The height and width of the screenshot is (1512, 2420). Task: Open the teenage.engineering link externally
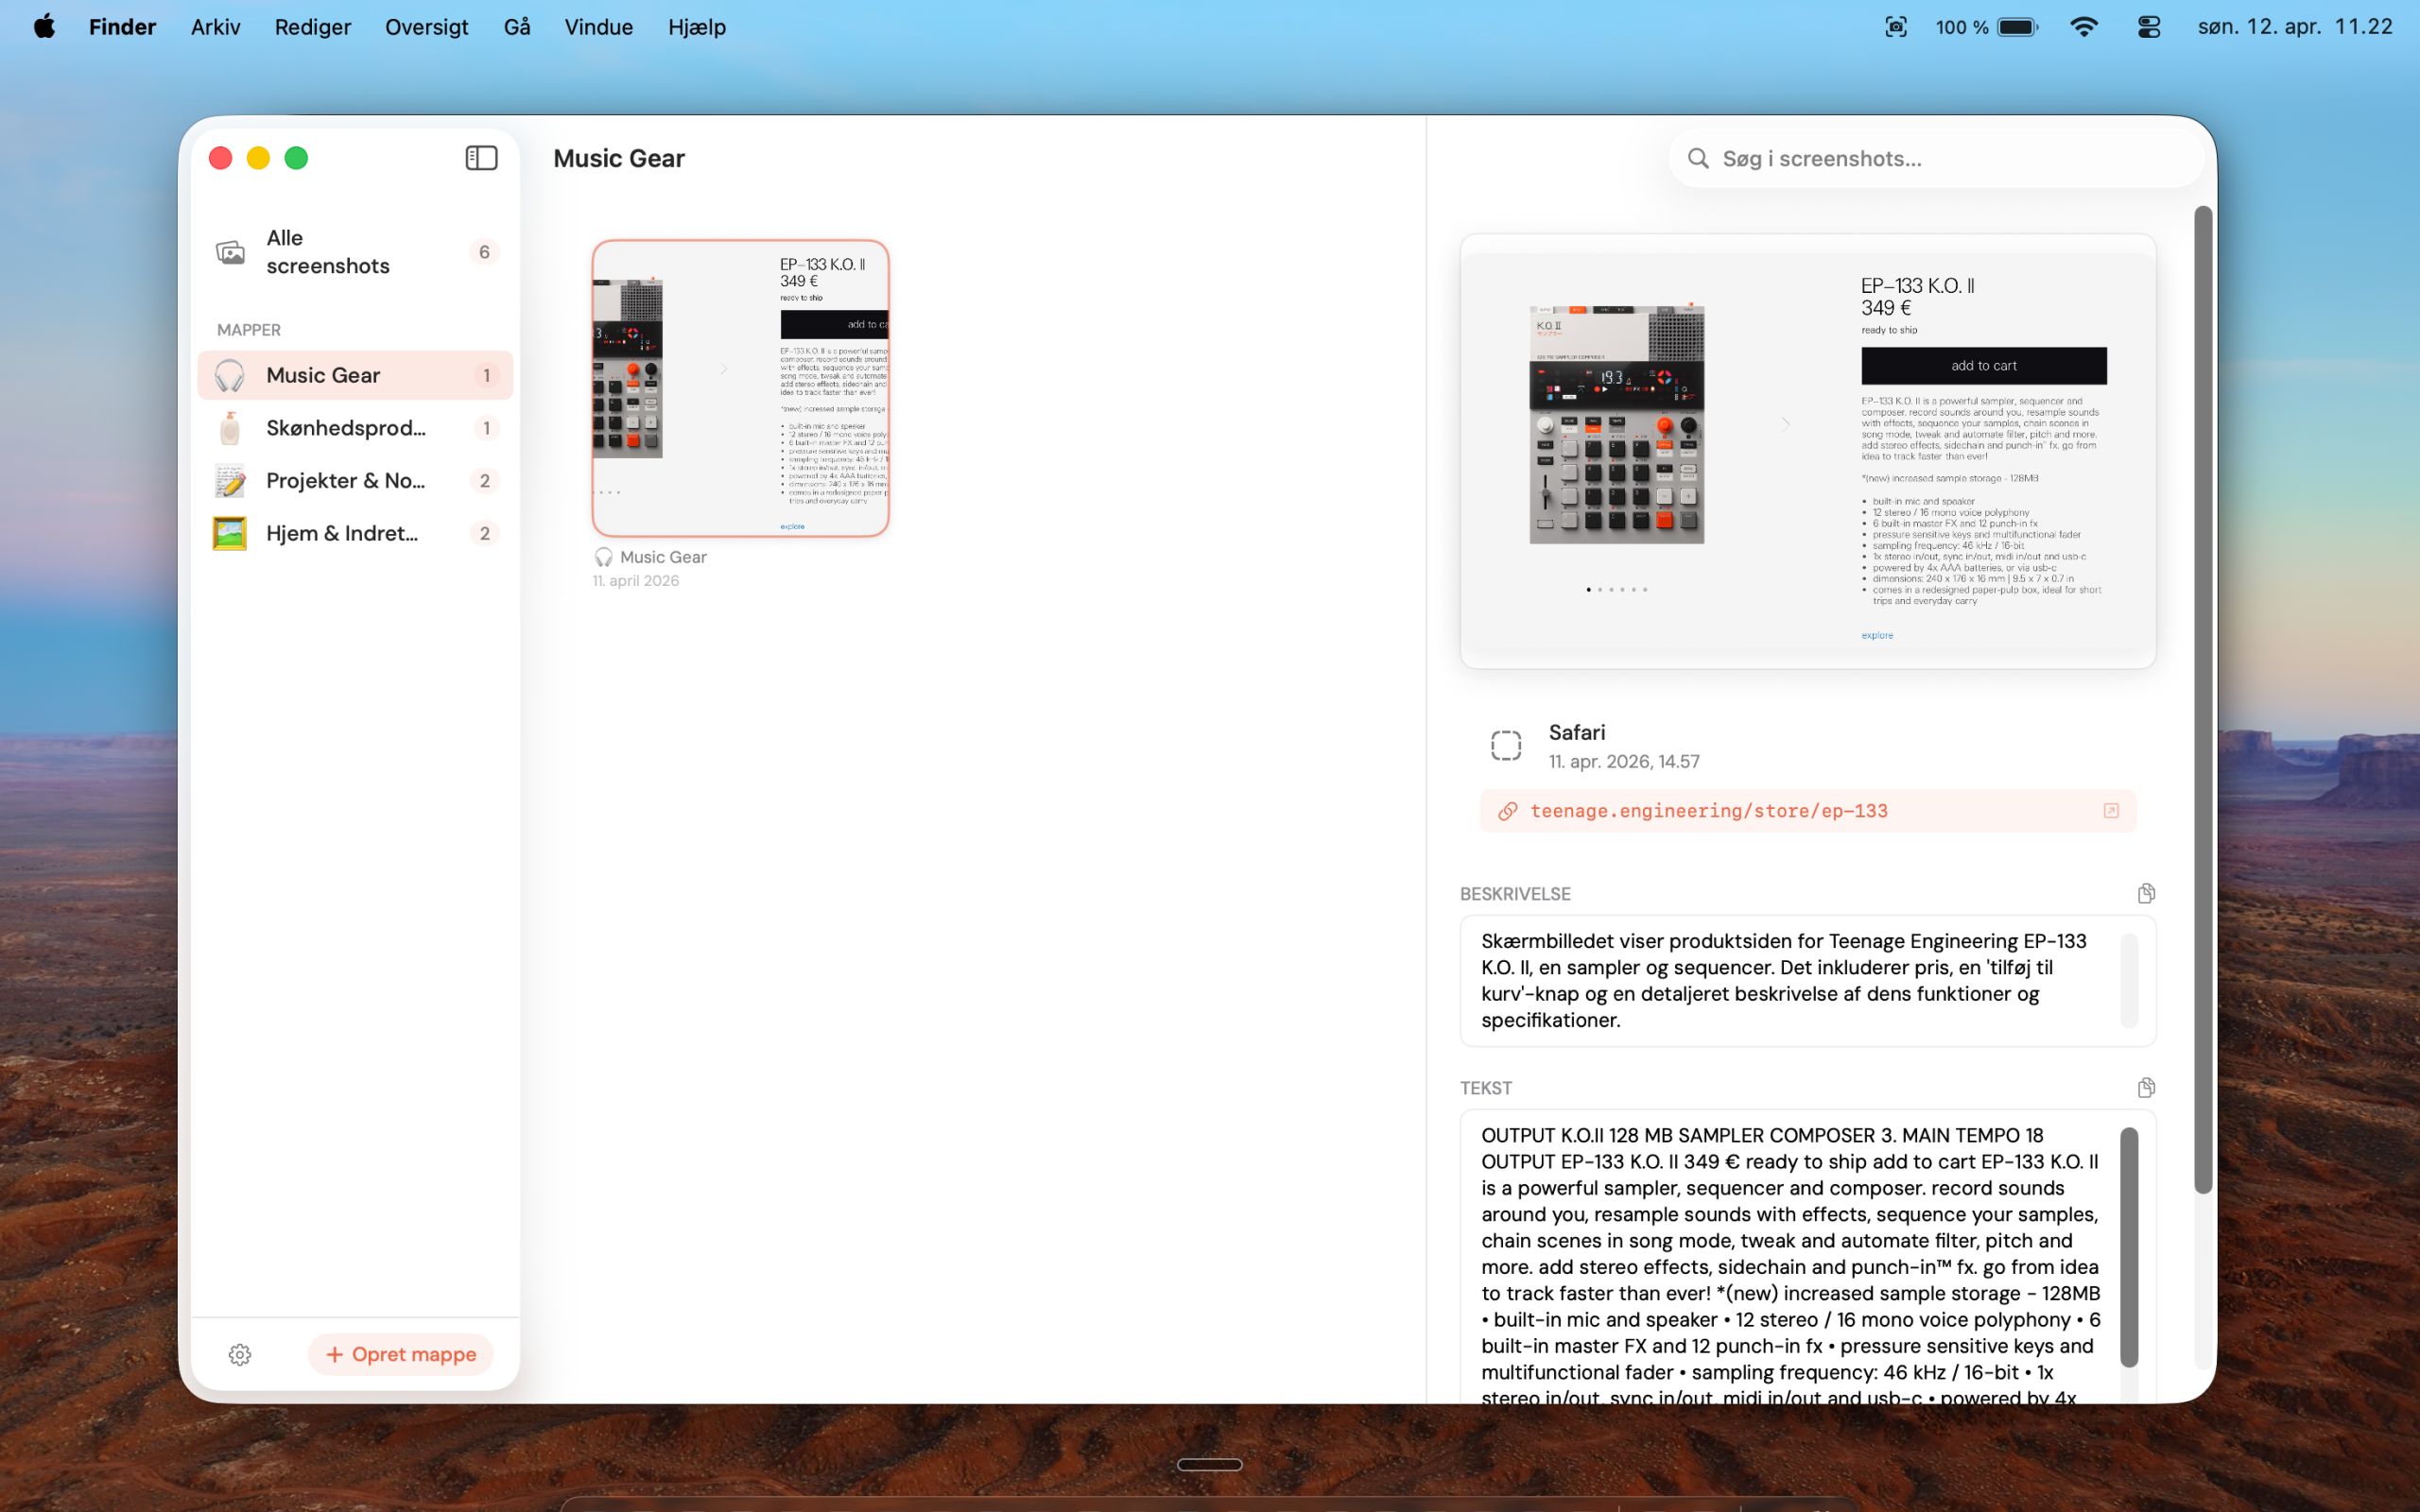pyautogui.click(x=2111, y=811)
